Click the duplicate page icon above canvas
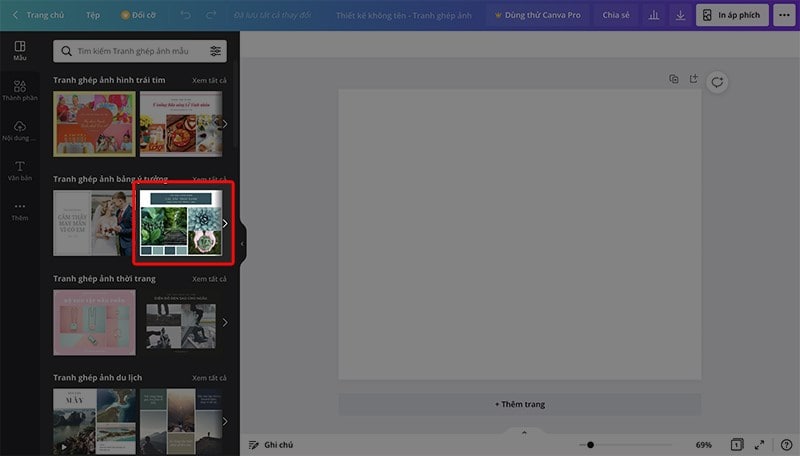 pyautogui.click(x=674, y=79)
